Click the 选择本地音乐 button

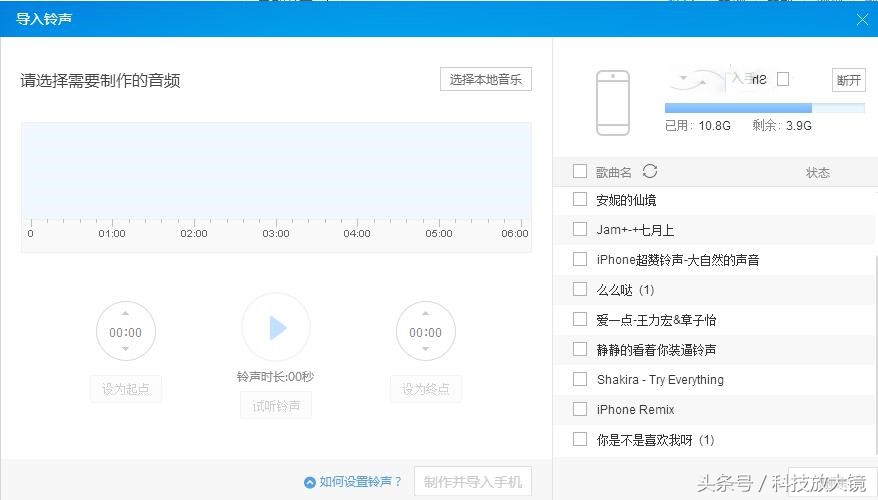(x=485, y=80)
